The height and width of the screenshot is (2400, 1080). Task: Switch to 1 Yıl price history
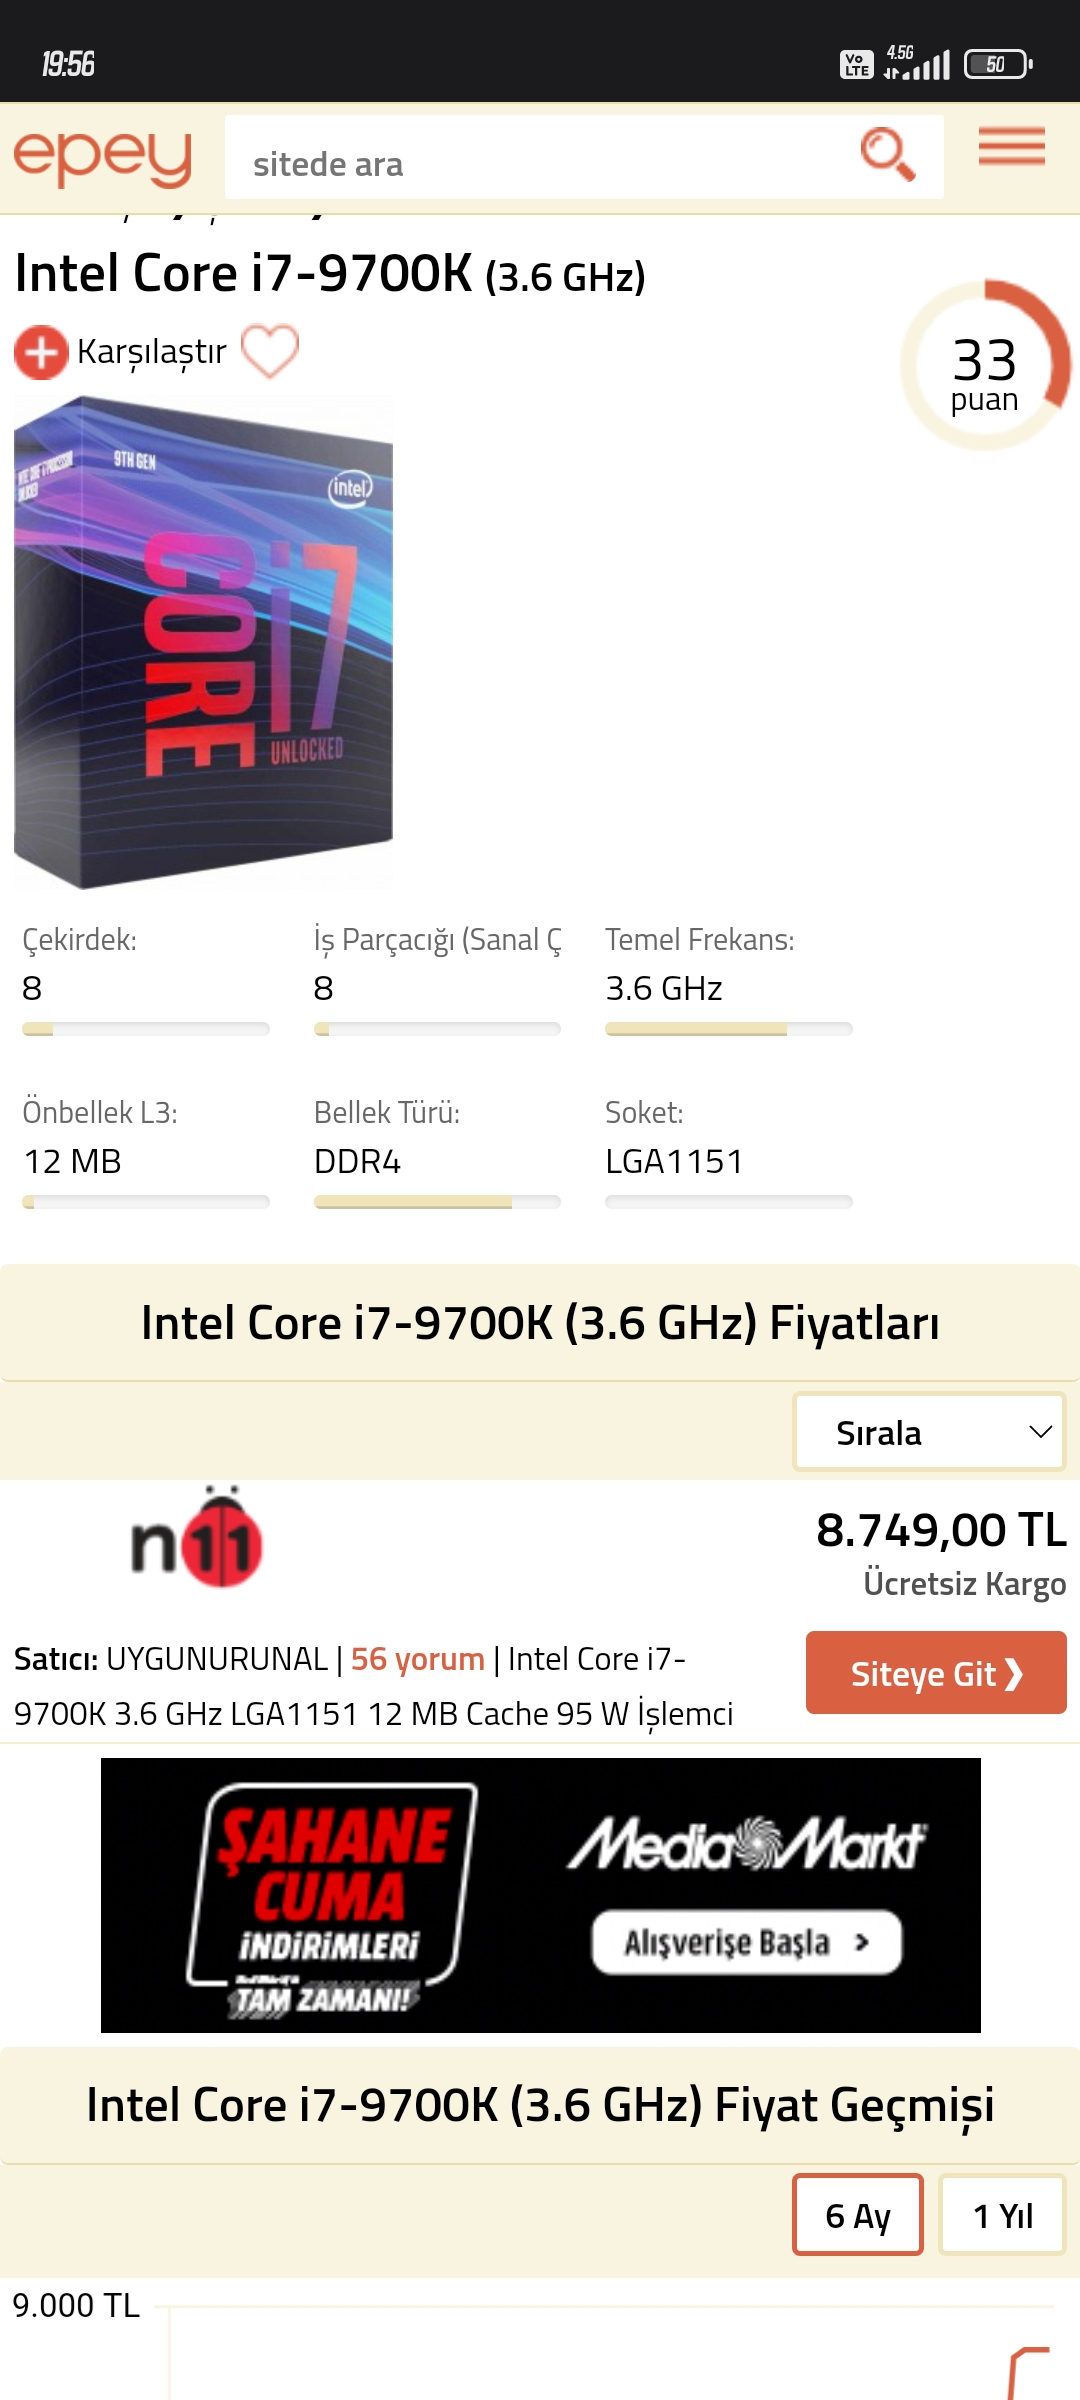click(1002, 2215)
